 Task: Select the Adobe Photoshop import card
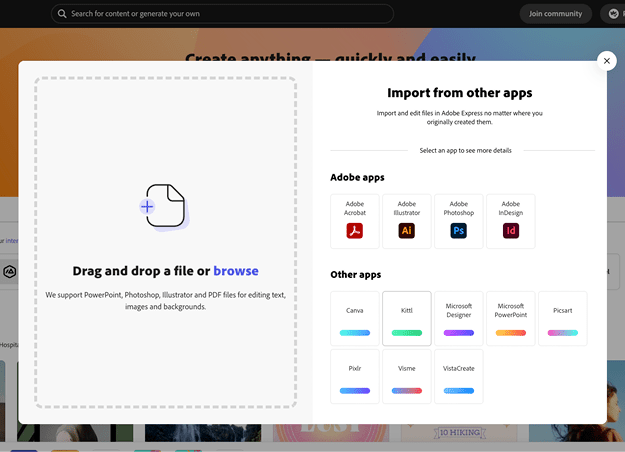[459, 221]
